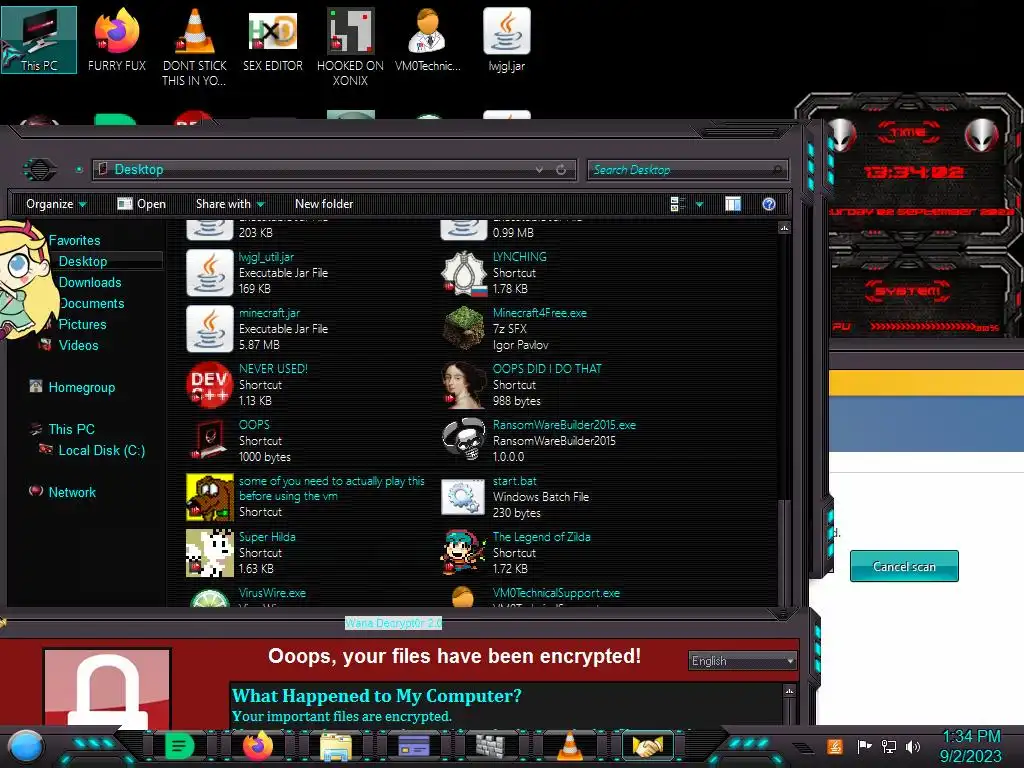
Task: Open the green notes taskbar app
Action: click(180, 746)
